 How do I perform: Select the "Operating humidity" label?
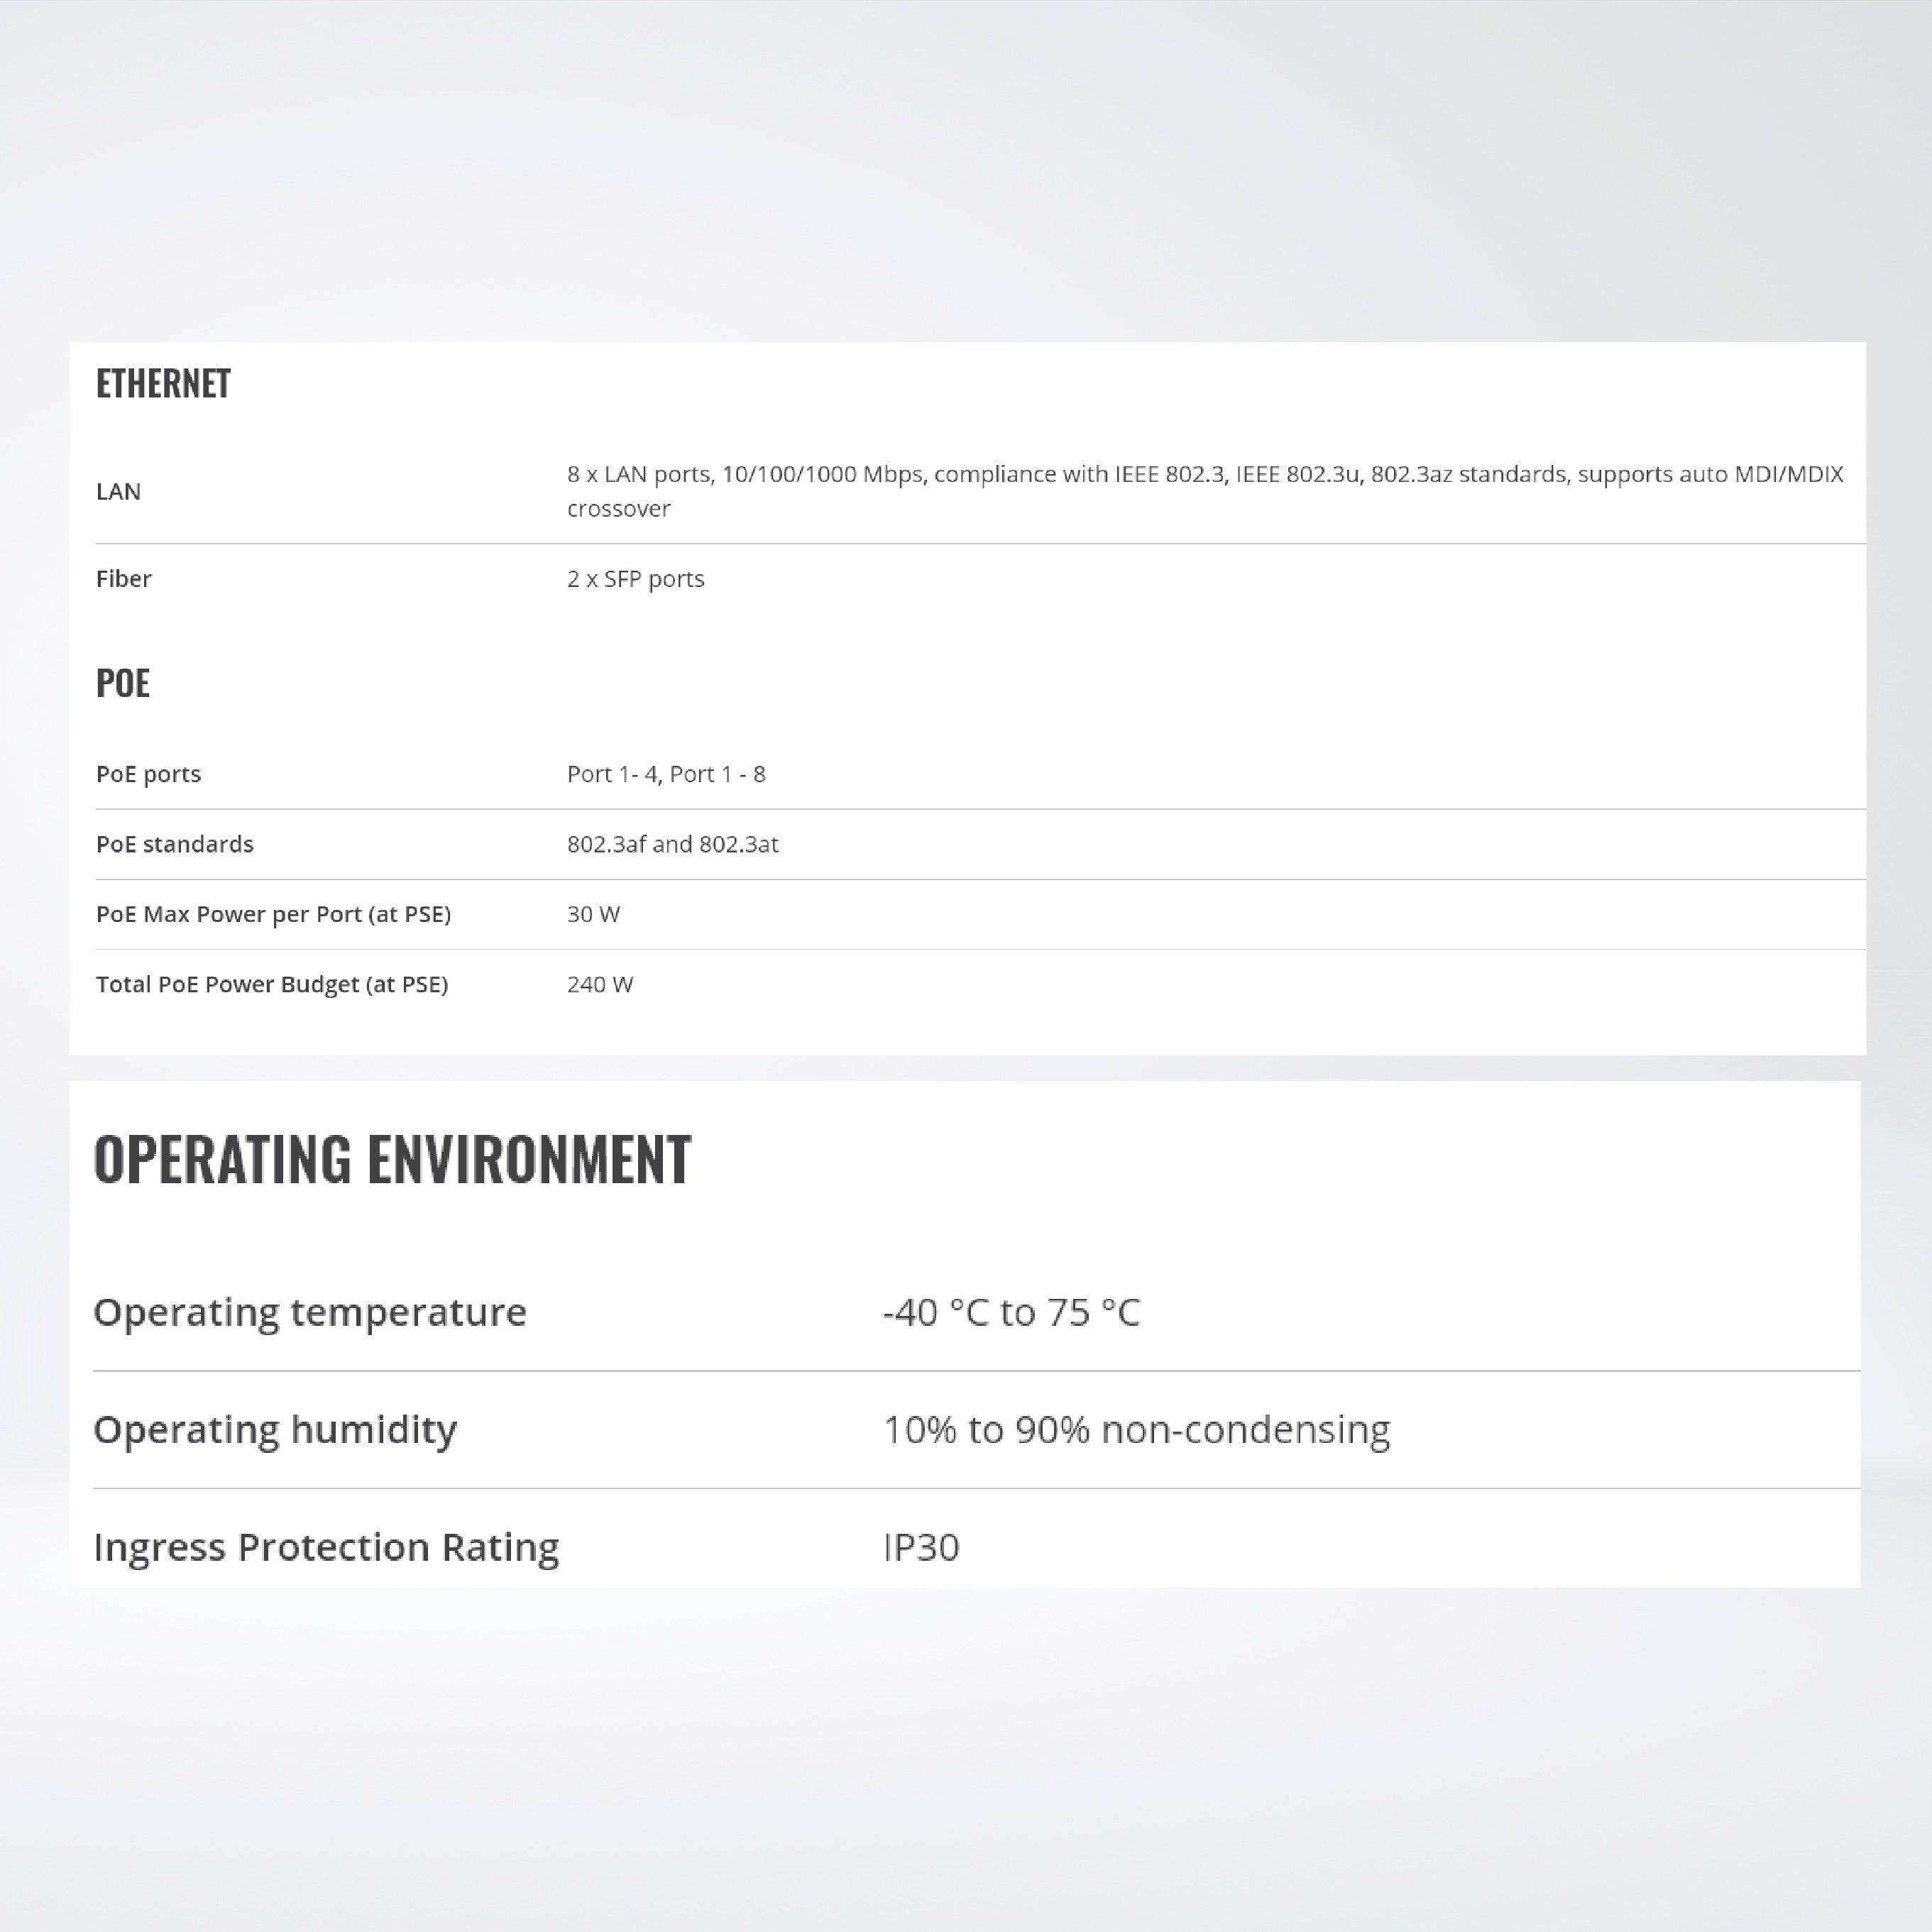click(275, 1429)
